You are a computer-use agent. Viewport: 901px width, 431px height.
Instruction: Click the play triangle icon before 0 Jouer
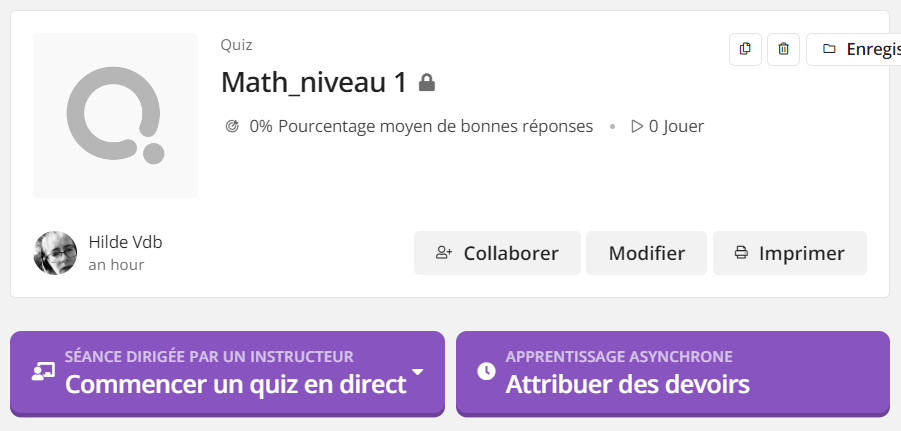tap(637, 126)
